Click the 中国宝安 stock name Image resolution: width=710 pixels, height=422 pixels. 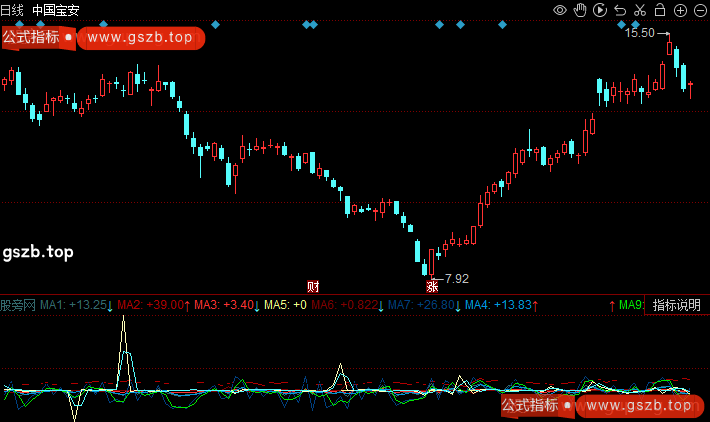[x=56, y=10]
